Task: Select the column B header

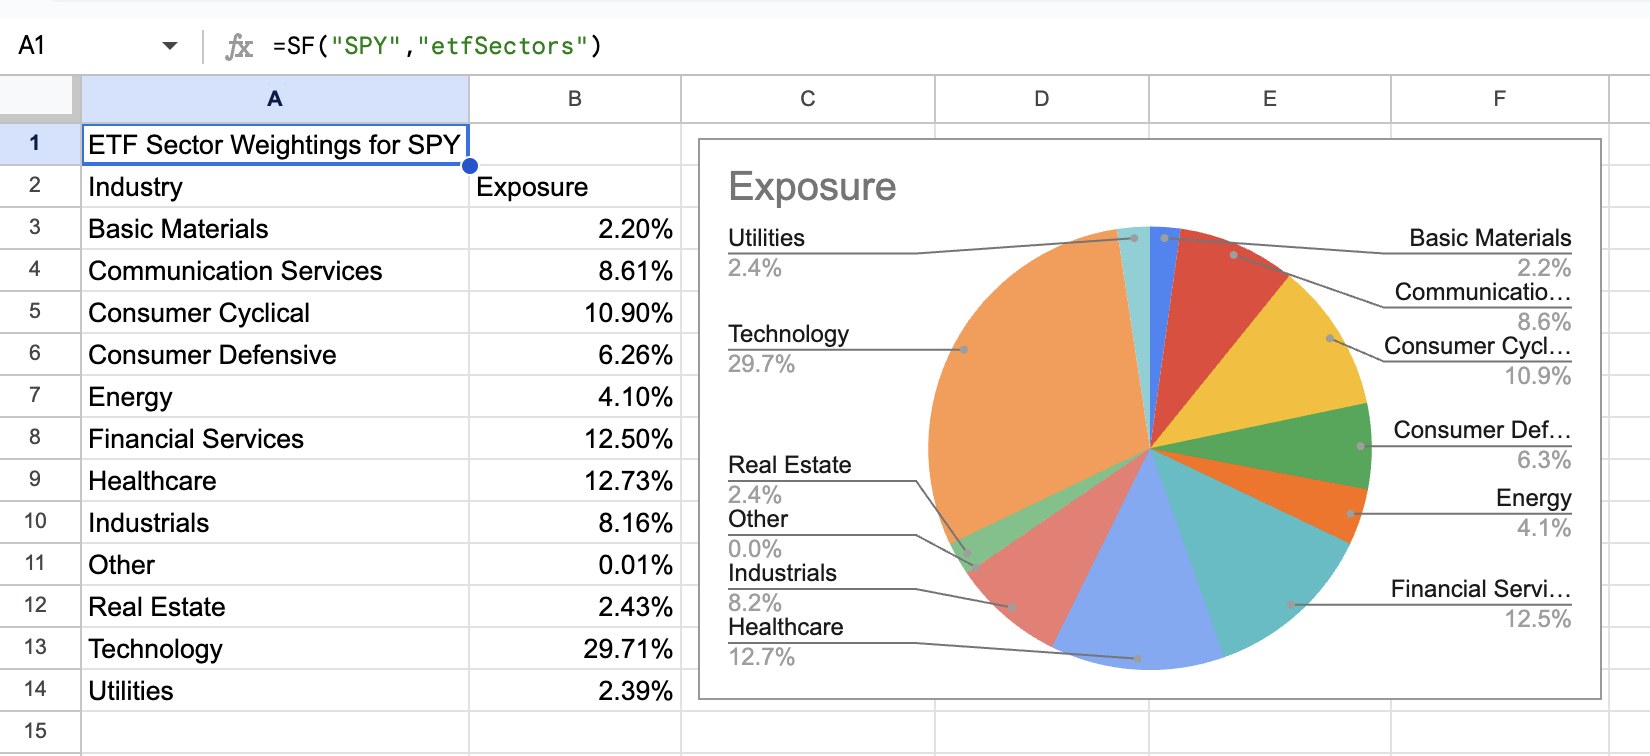Action: point(575,99)
